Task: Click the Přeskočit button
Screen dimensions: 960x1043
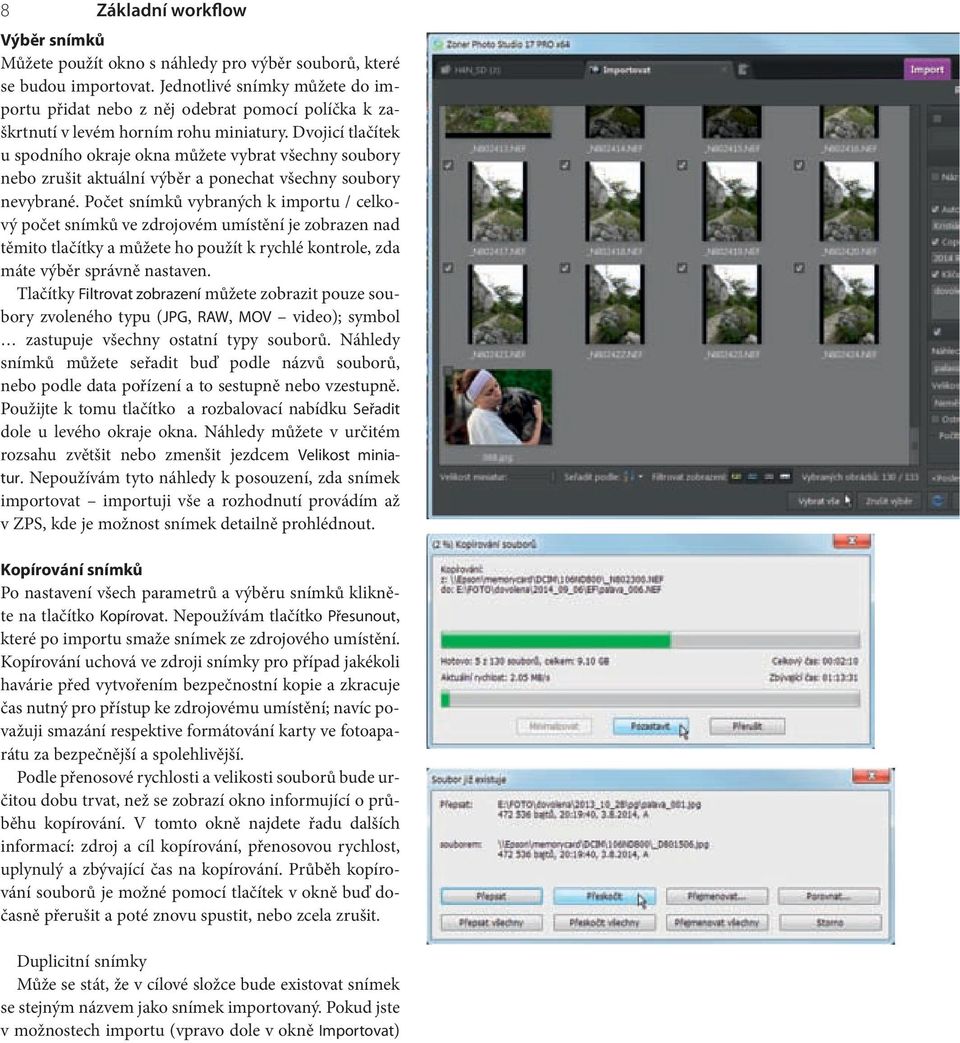Action: coord(604,897)
